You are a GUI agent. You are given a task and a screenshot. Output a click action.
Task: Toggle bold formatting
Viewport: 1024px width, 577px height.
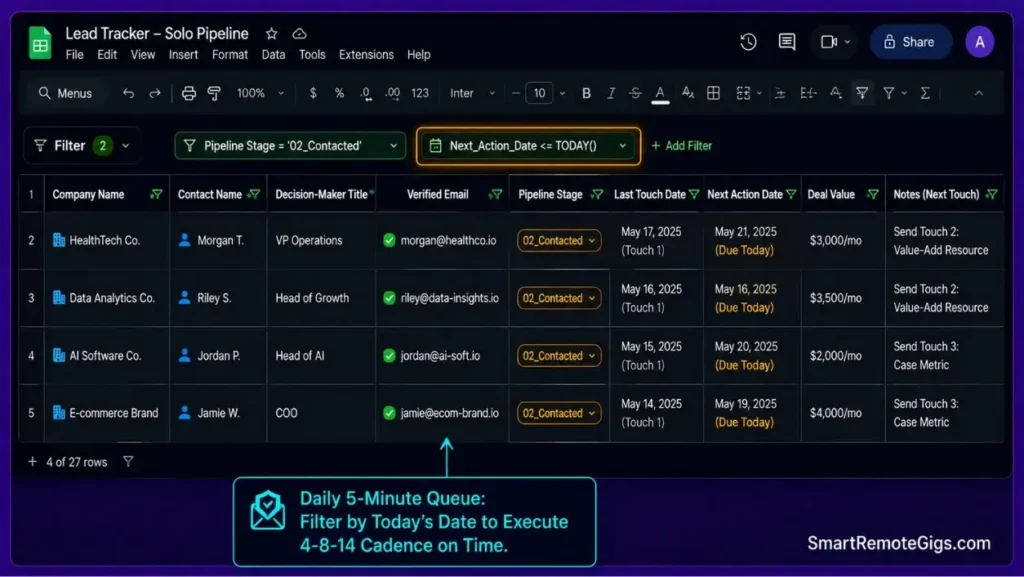pyautogui.click(x=586, y=93)
